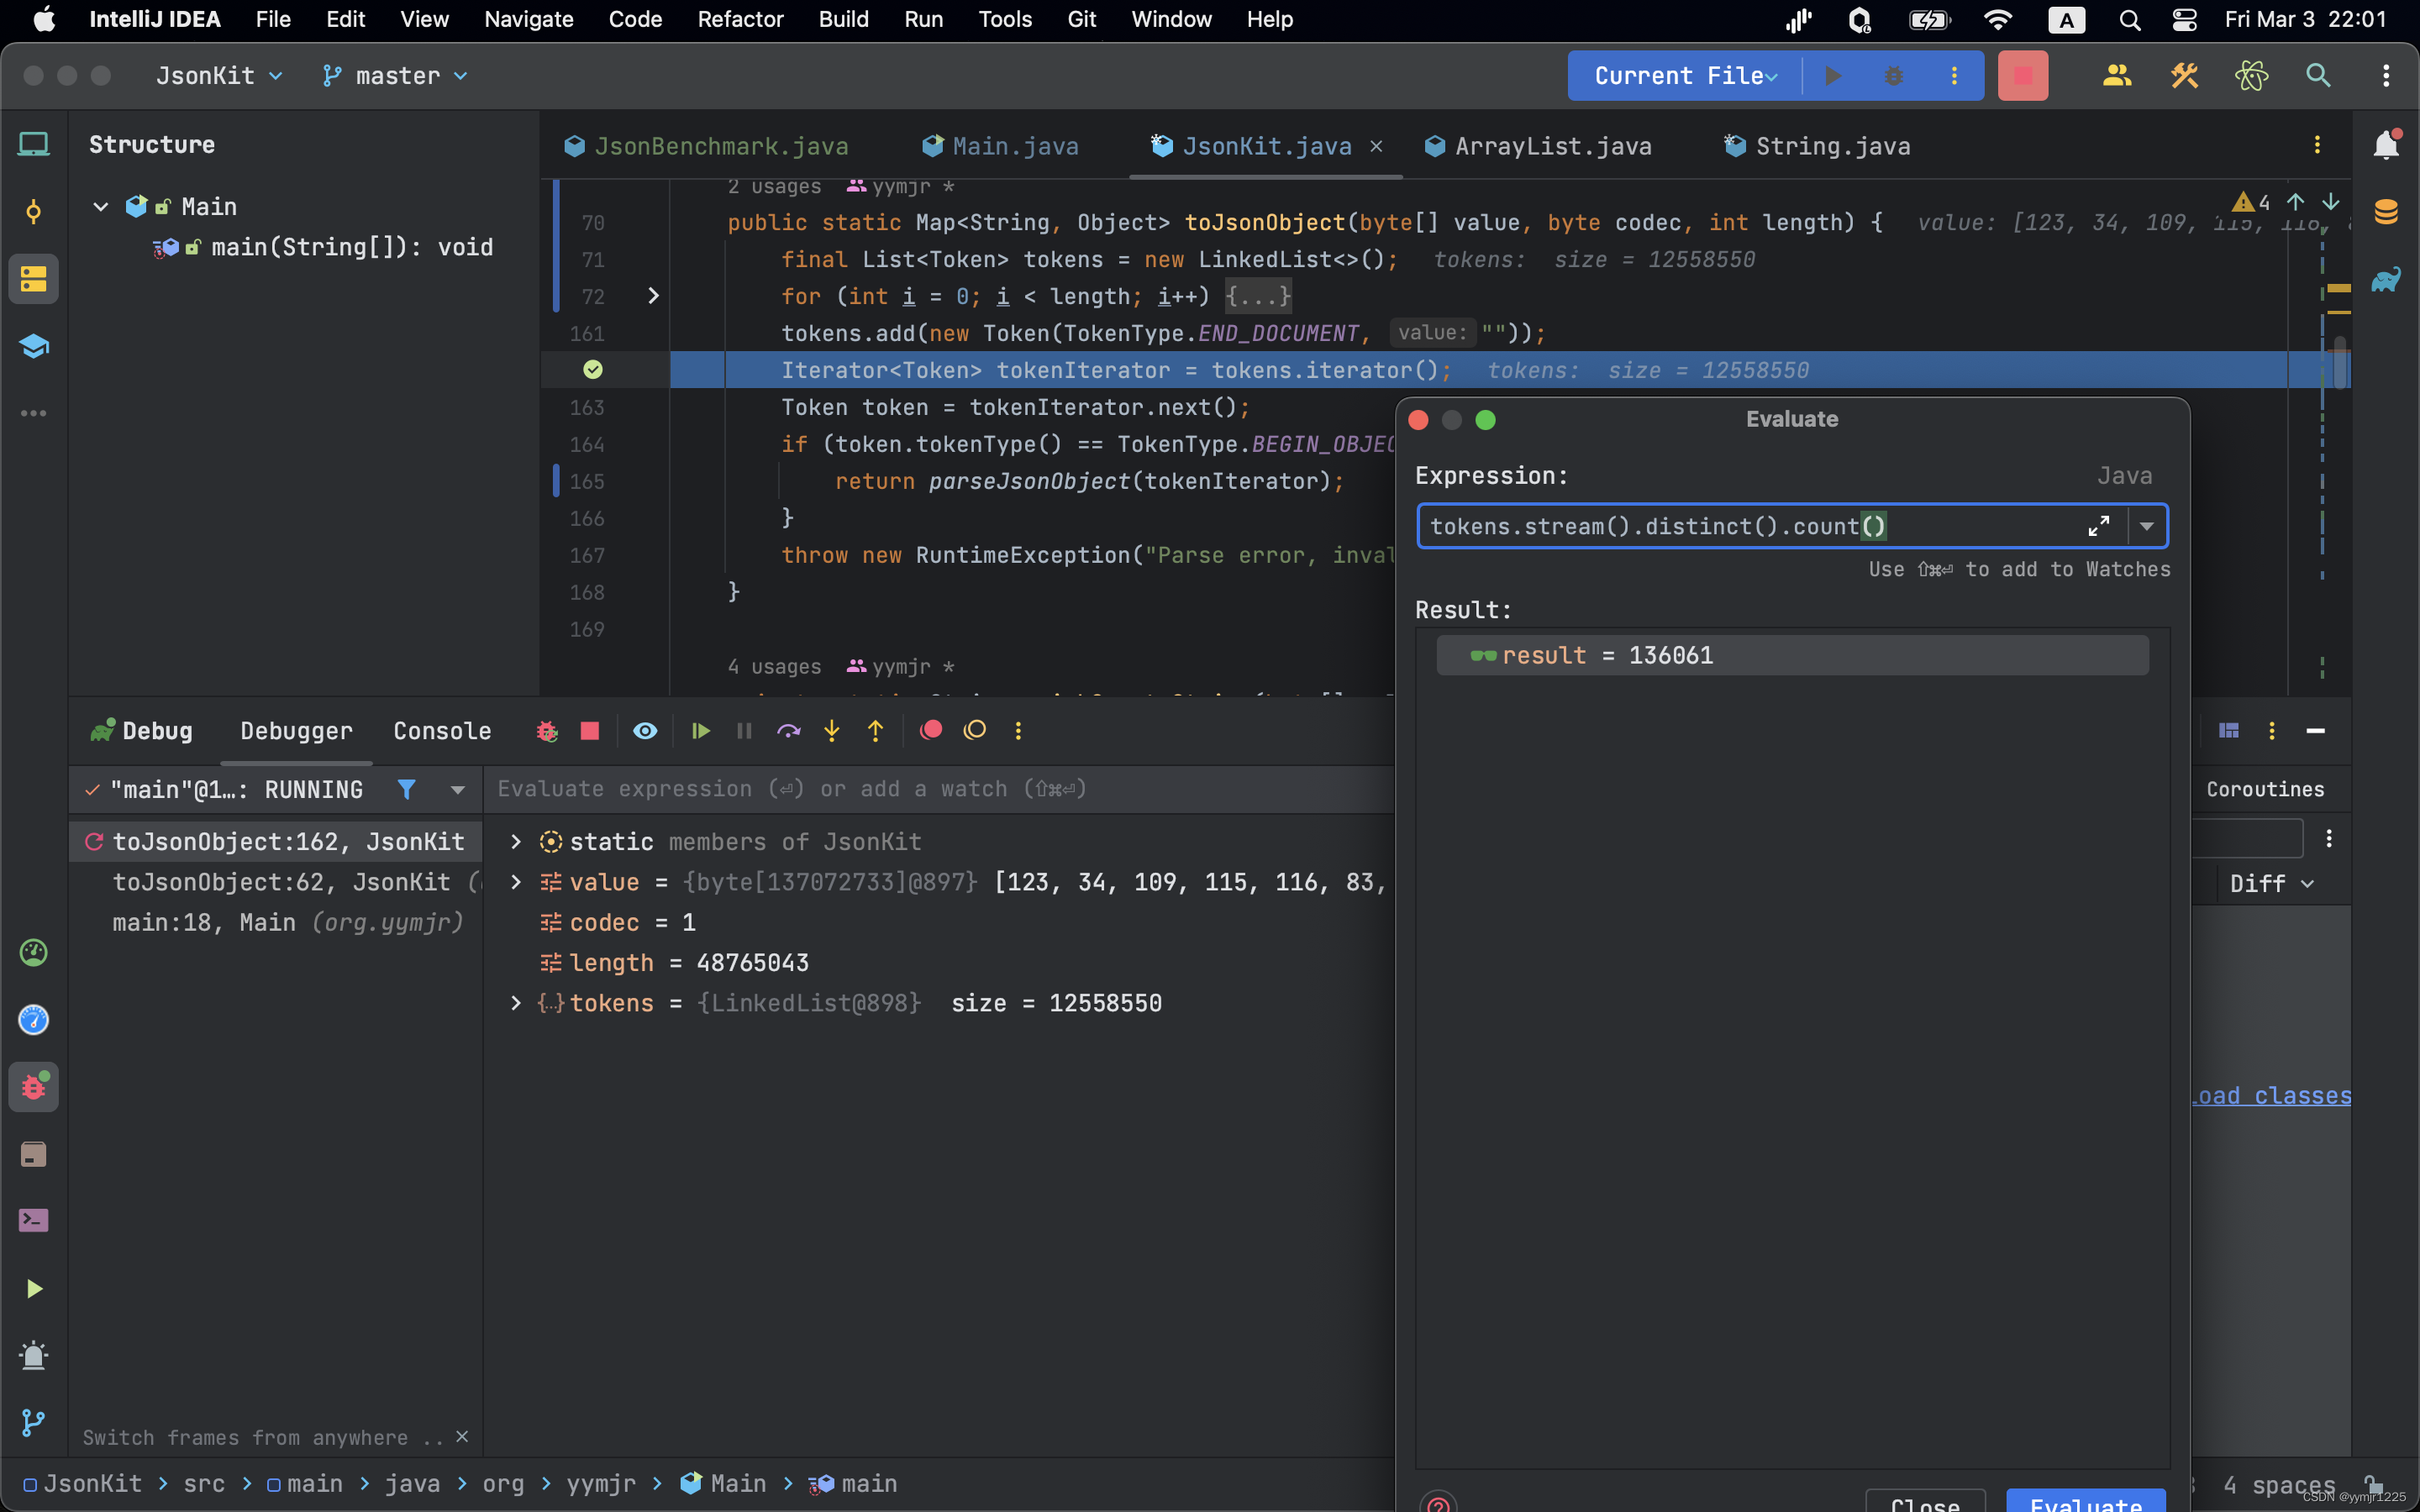
Task: Open the master branch dropdown
Action: [396, 76]
